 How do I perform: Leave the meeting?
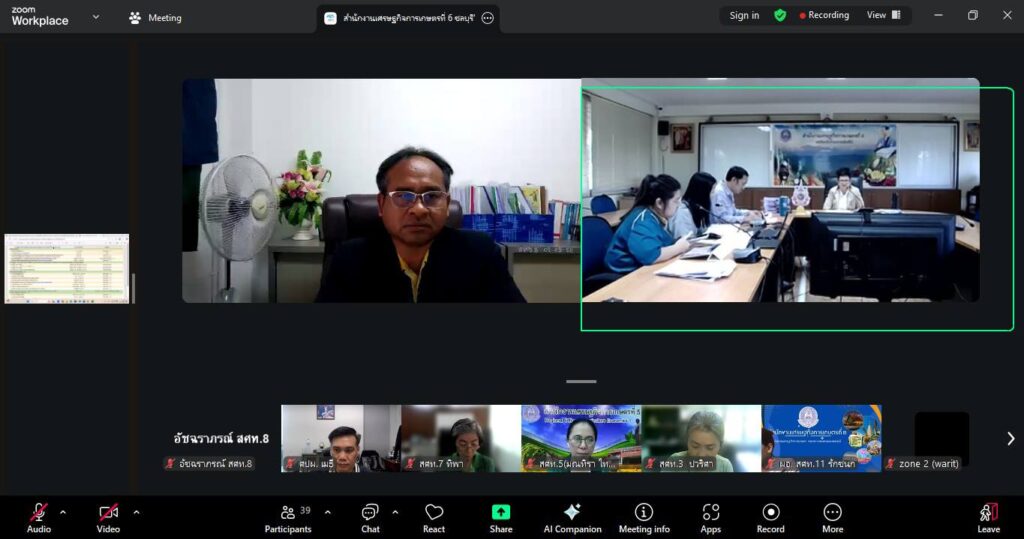(988, 517)
